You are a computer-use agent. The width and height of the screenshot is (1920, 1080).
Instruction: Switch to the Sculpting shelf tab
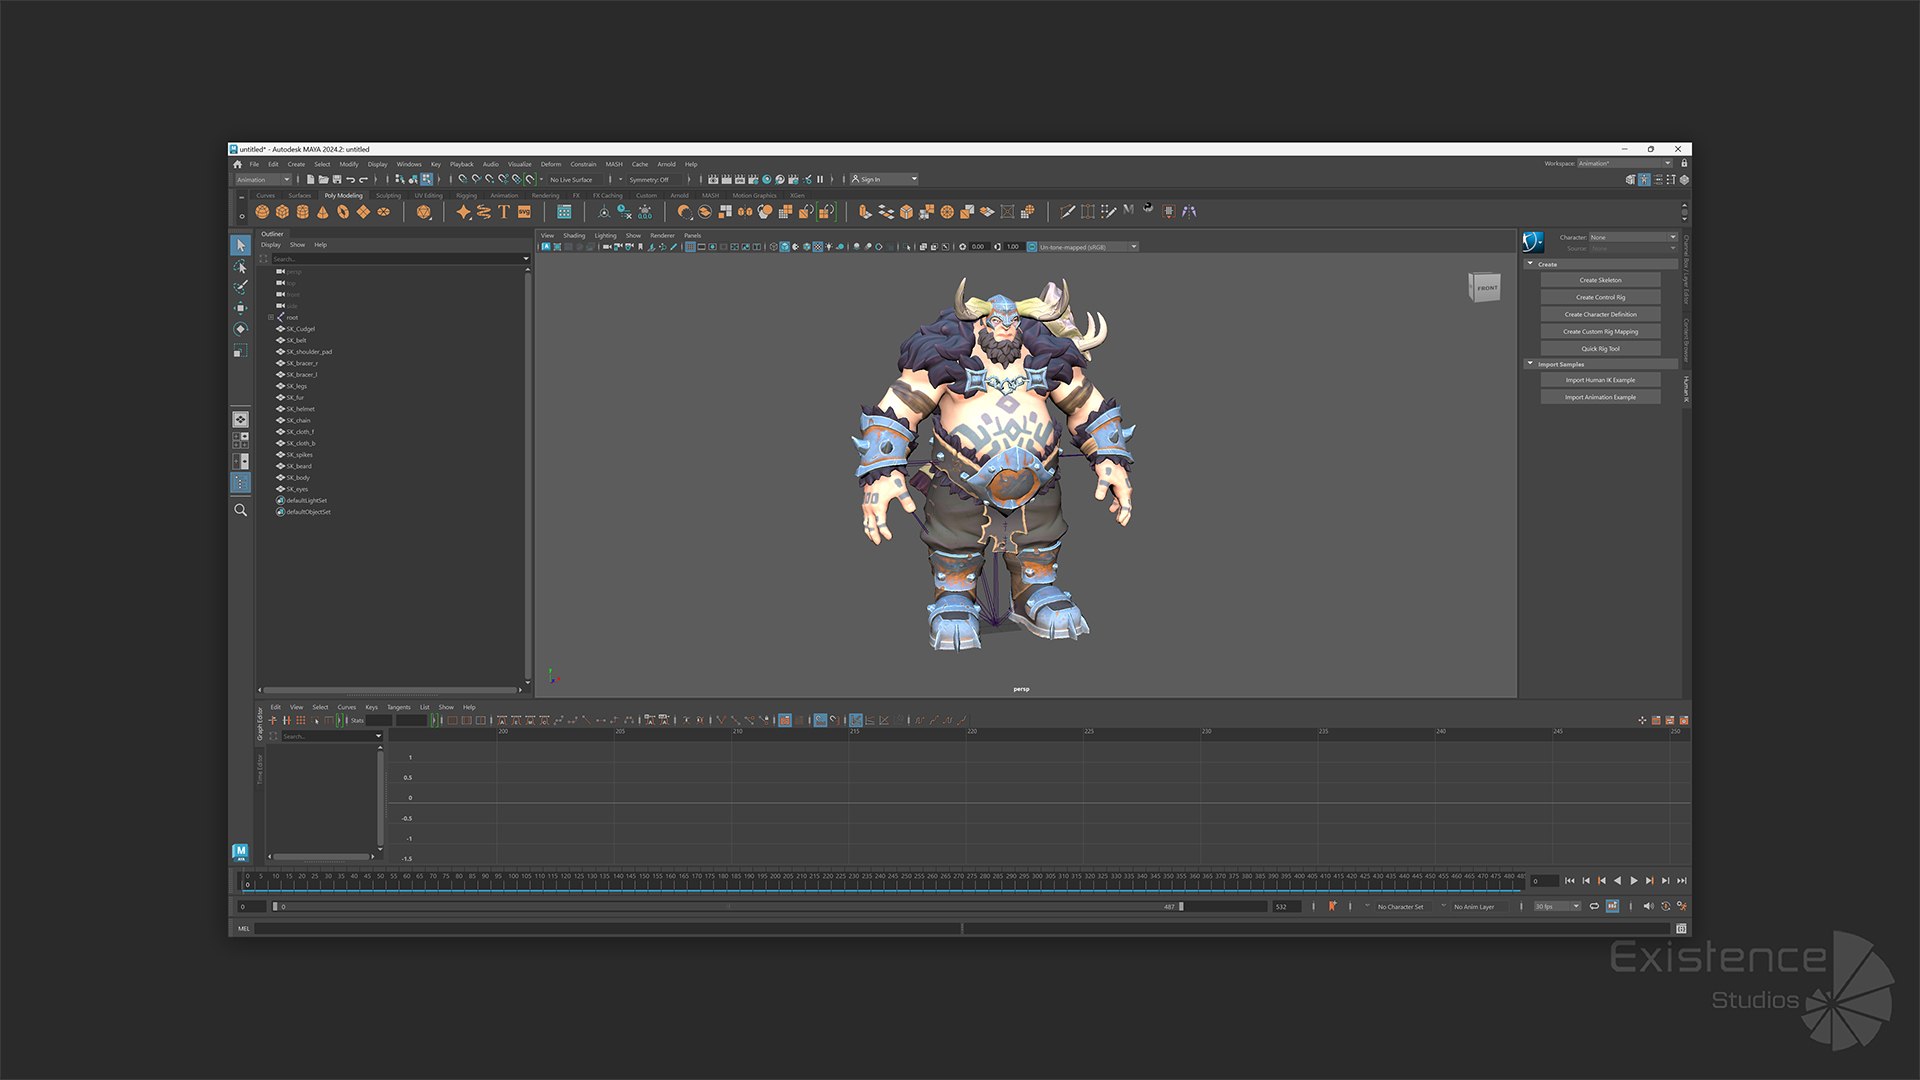point(388,196)
